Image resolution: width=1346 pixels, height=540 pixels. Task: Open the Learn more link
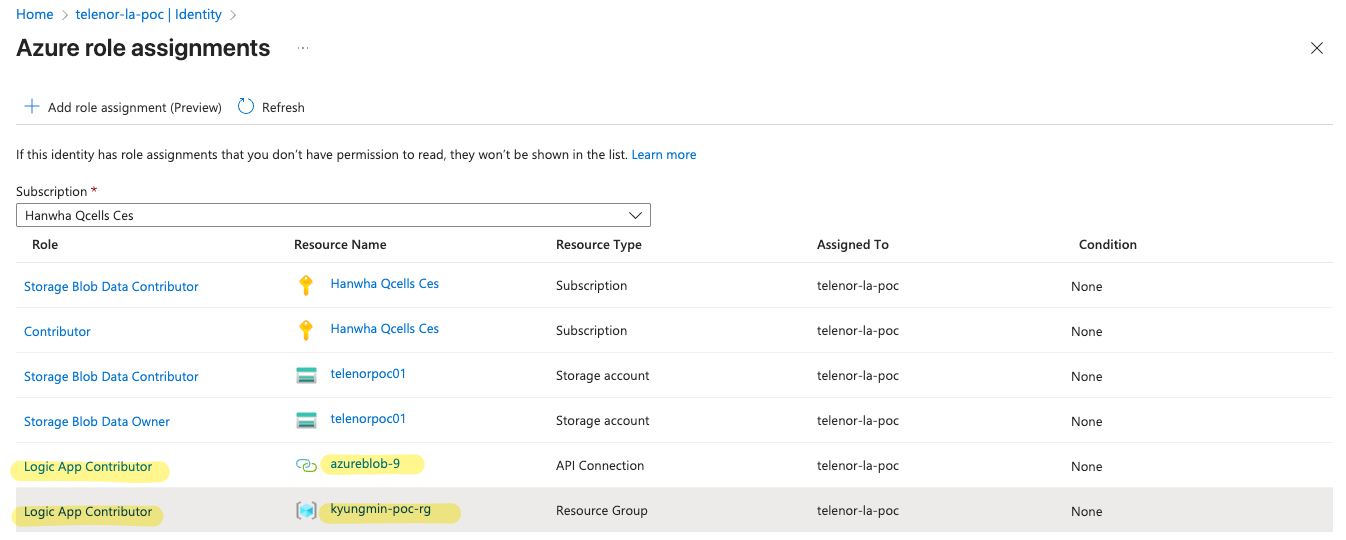click(664, 155)
